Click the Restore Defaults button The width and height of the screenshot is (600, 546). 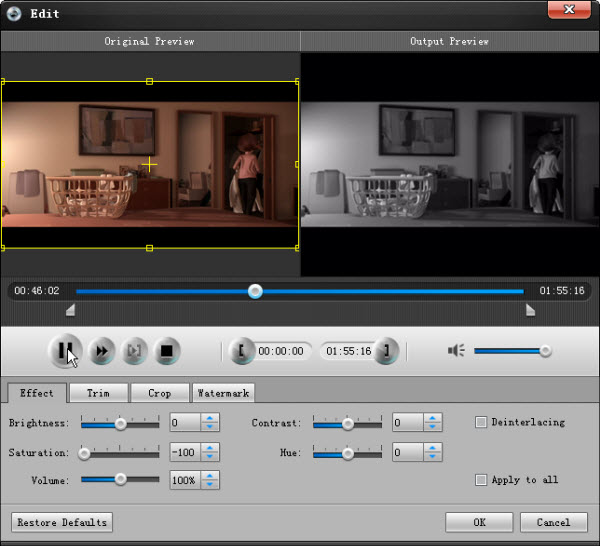coord(62,522)
